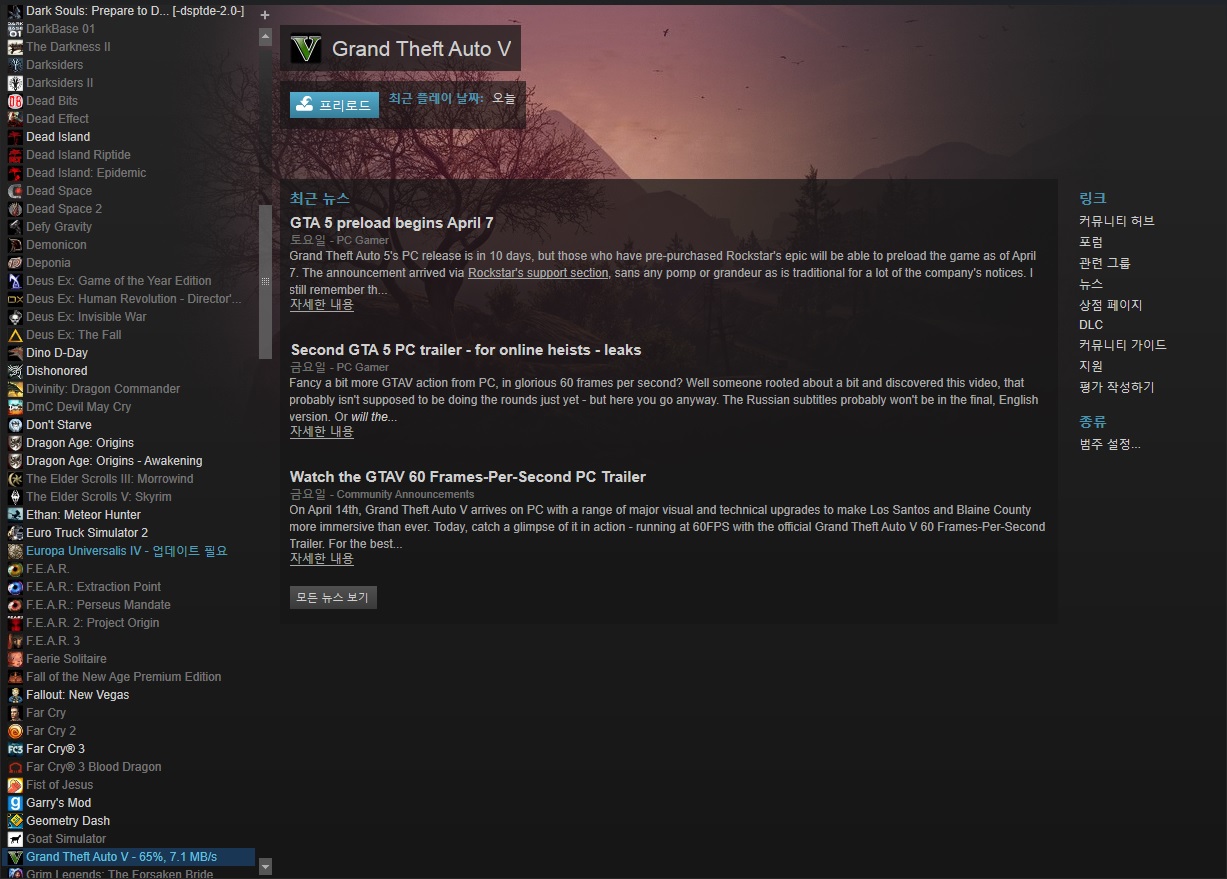Click the scrollbar down arrow of game list
This screenshot has width=1227, height=879.
(265, 867)
